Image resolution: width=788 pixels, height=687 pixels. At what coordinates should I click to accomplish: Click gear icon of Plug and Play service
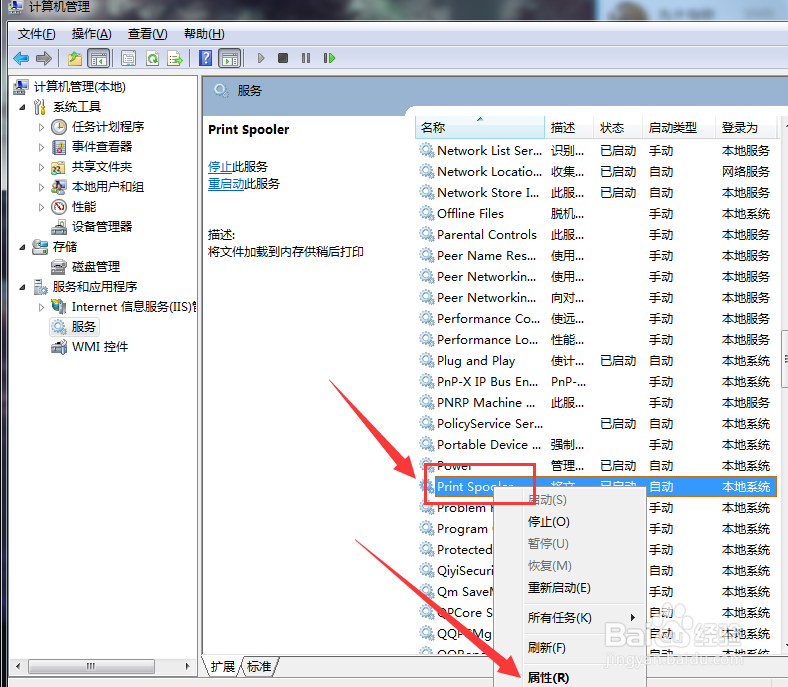[x=427, y=361]
